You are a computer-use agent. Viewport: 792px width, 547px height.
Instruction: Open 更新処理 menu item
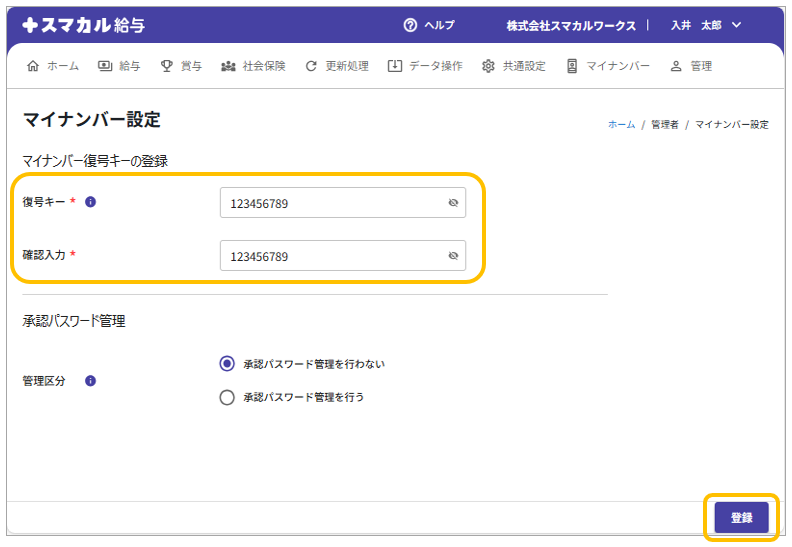pyautogui.click(x=337, y=66)
